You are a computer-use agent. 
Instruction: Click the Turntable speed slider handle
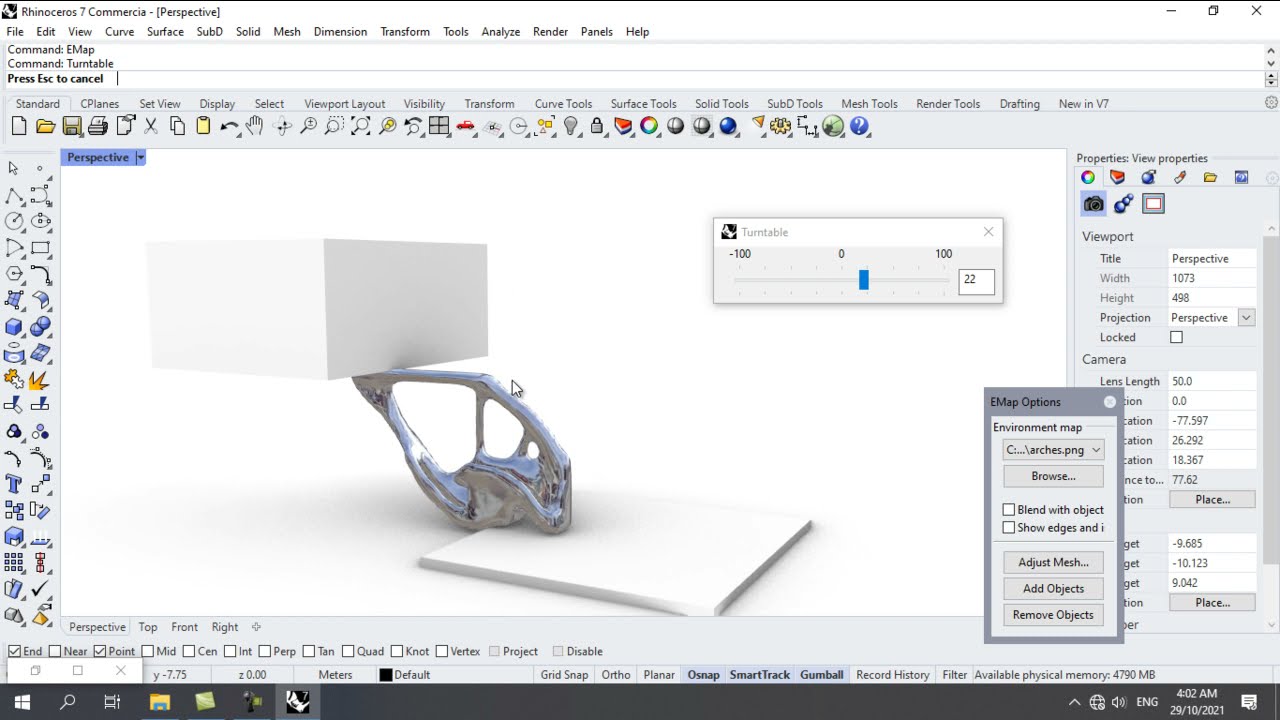[x=864, y=280]
